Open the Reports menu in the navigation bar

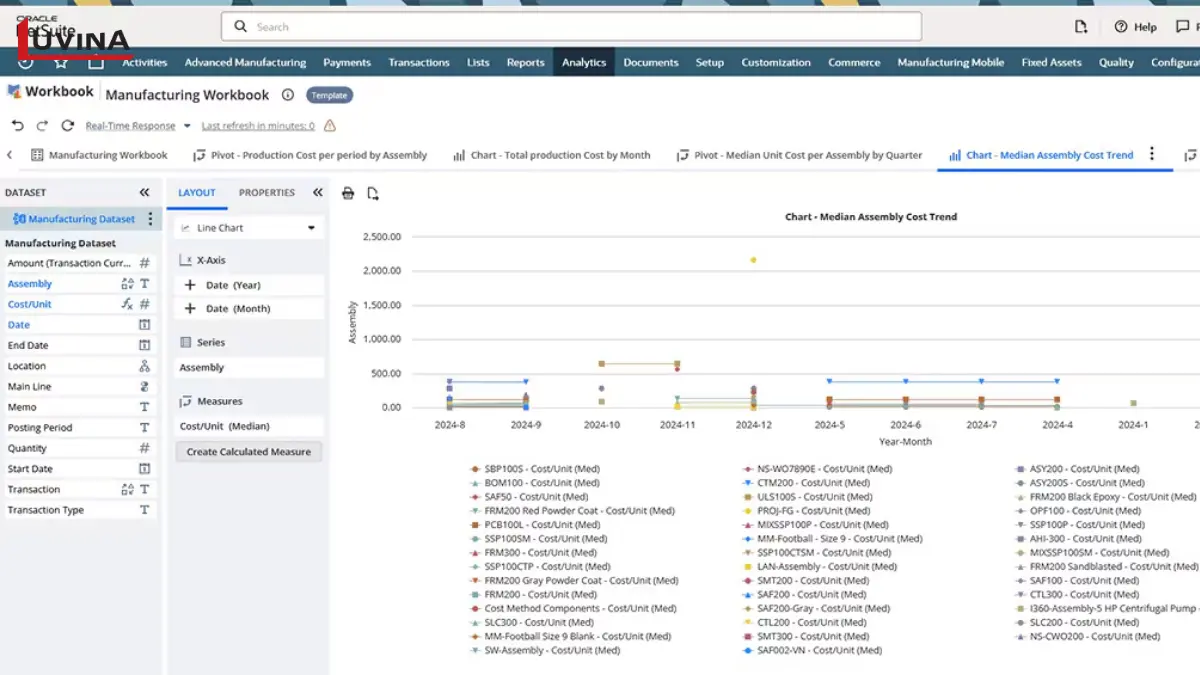pos(525,61)
